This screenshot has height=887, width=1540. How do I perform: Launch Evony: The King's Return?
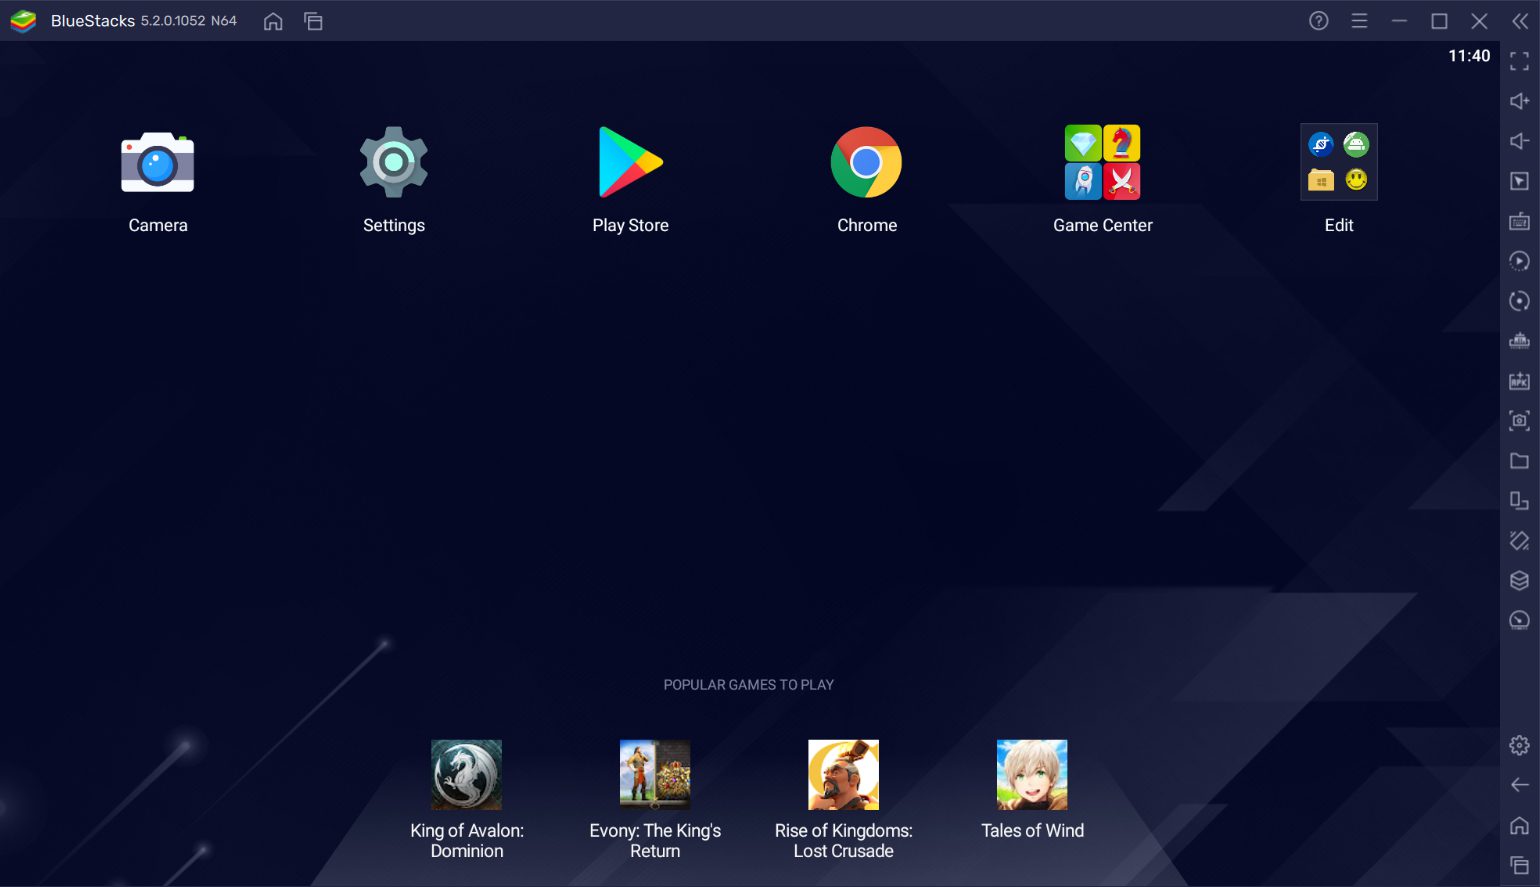click(655, 775)
